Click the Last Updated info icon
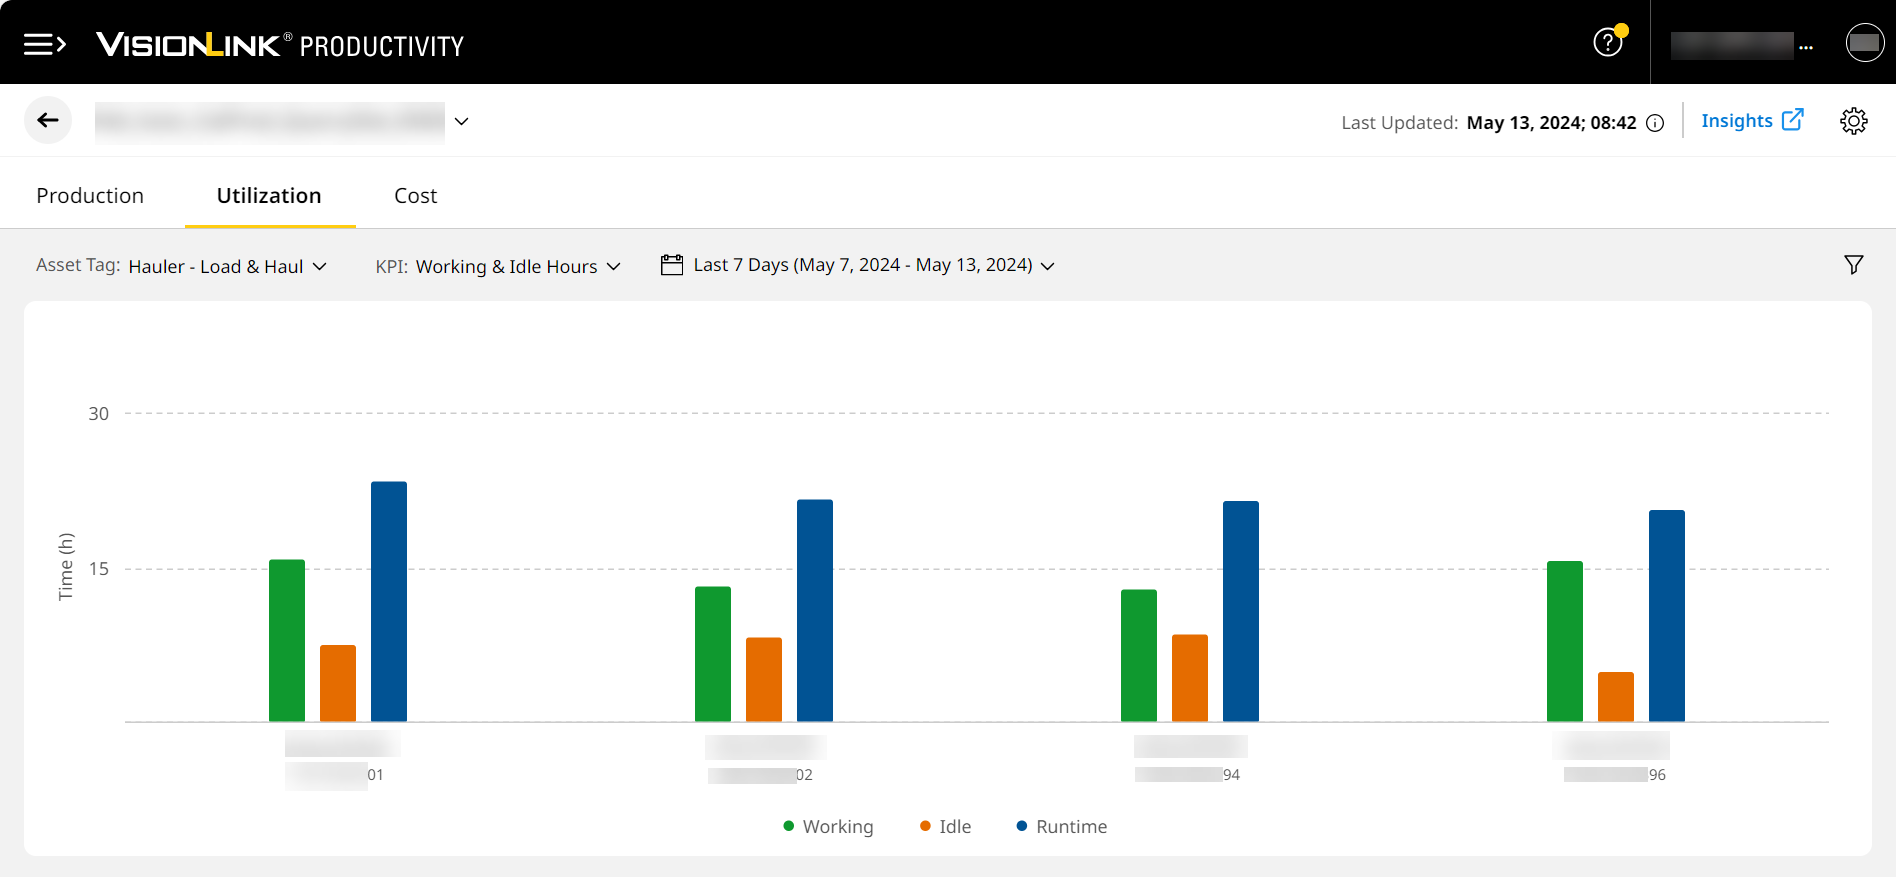This screenshot has height=877, width=1896. (1656, 123)
